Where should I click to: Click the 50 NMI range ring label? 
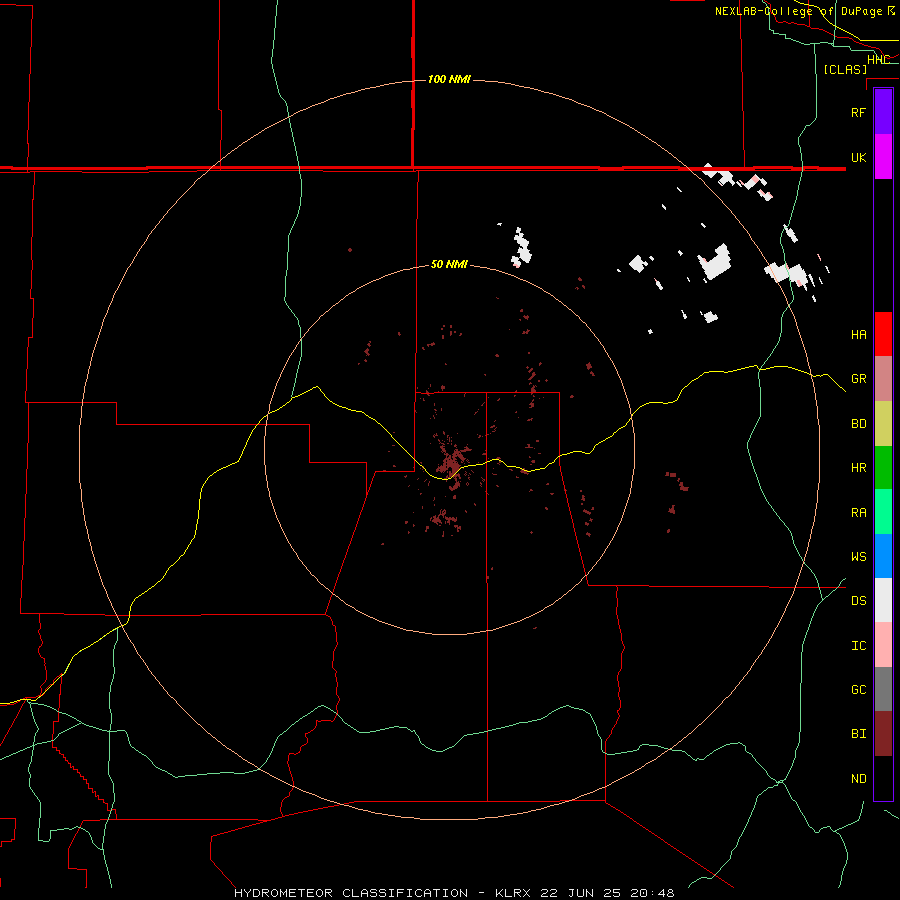(449, 264)
